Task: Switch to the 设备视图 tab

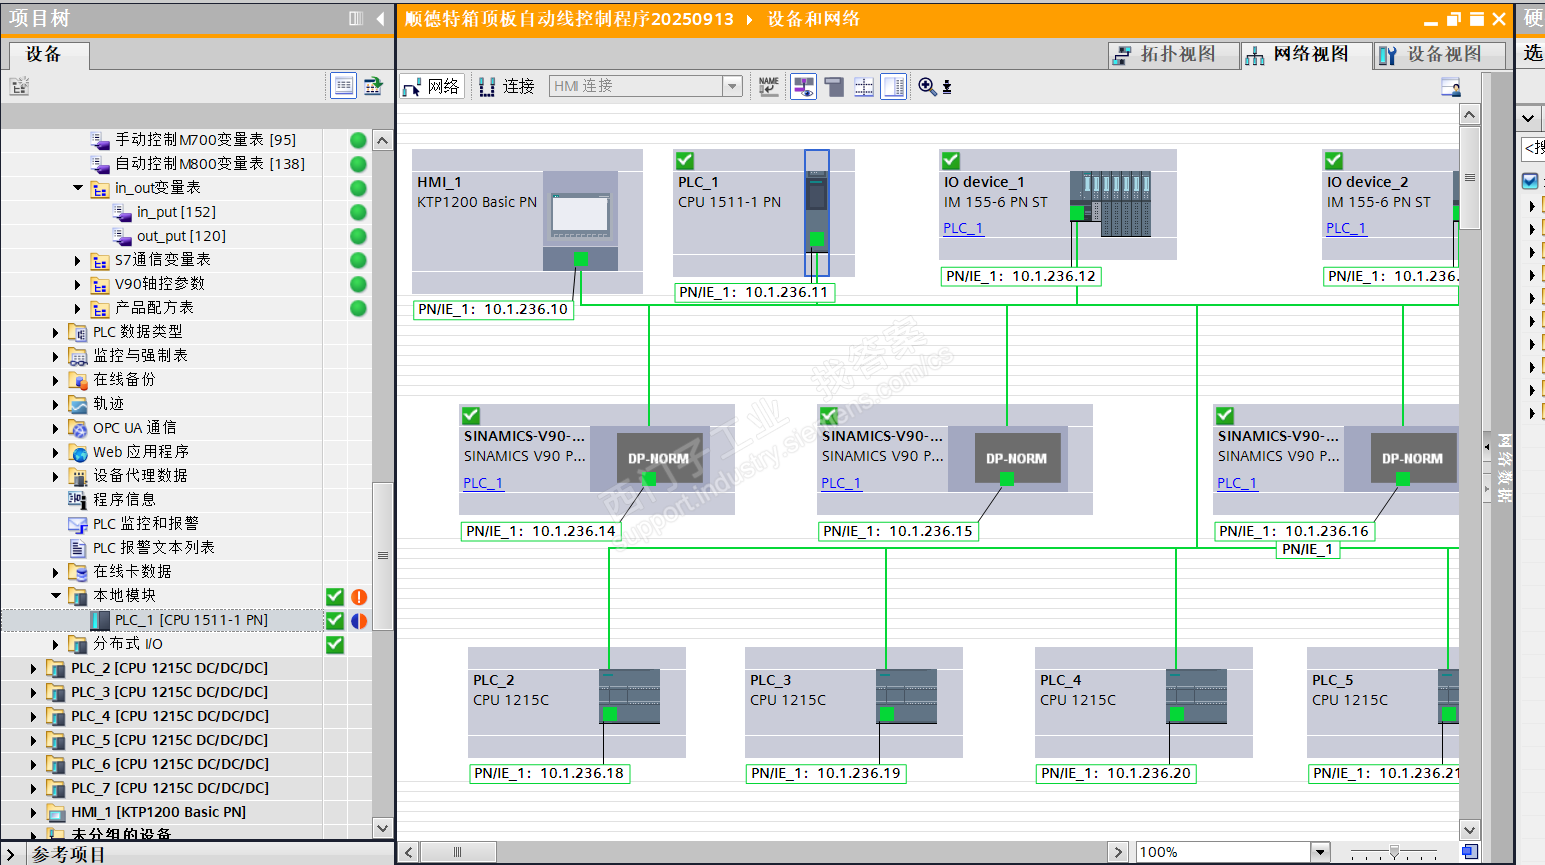Action: [1440, 55]
